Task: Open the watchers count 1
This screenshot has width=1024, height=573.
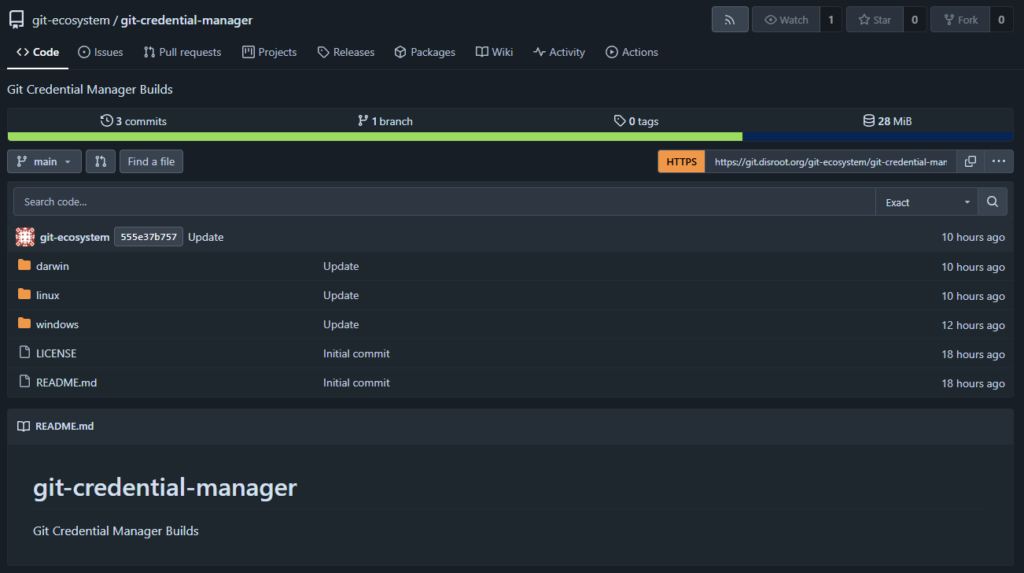Action: click(x=831, y=20)
